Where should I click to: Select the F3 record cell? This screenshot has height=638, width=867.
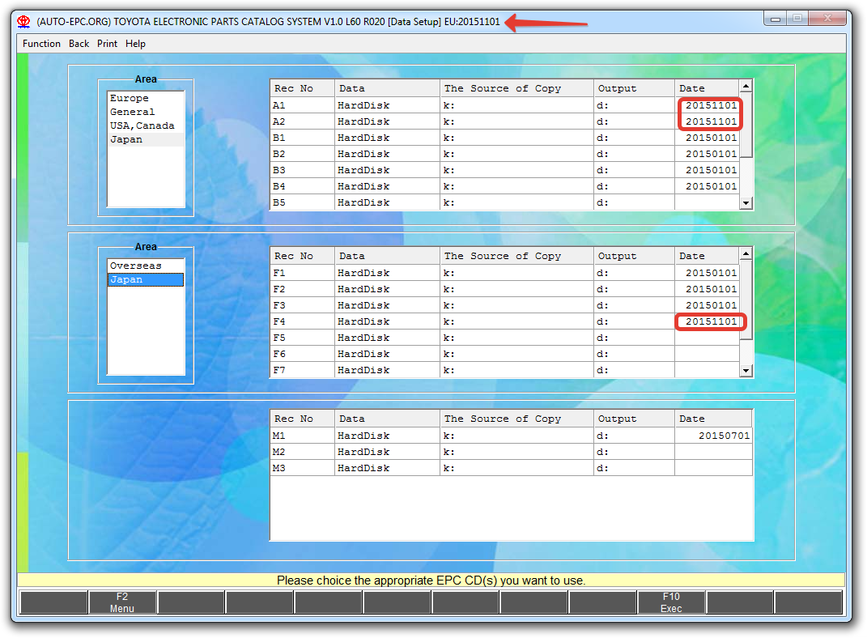click(302, 305)
